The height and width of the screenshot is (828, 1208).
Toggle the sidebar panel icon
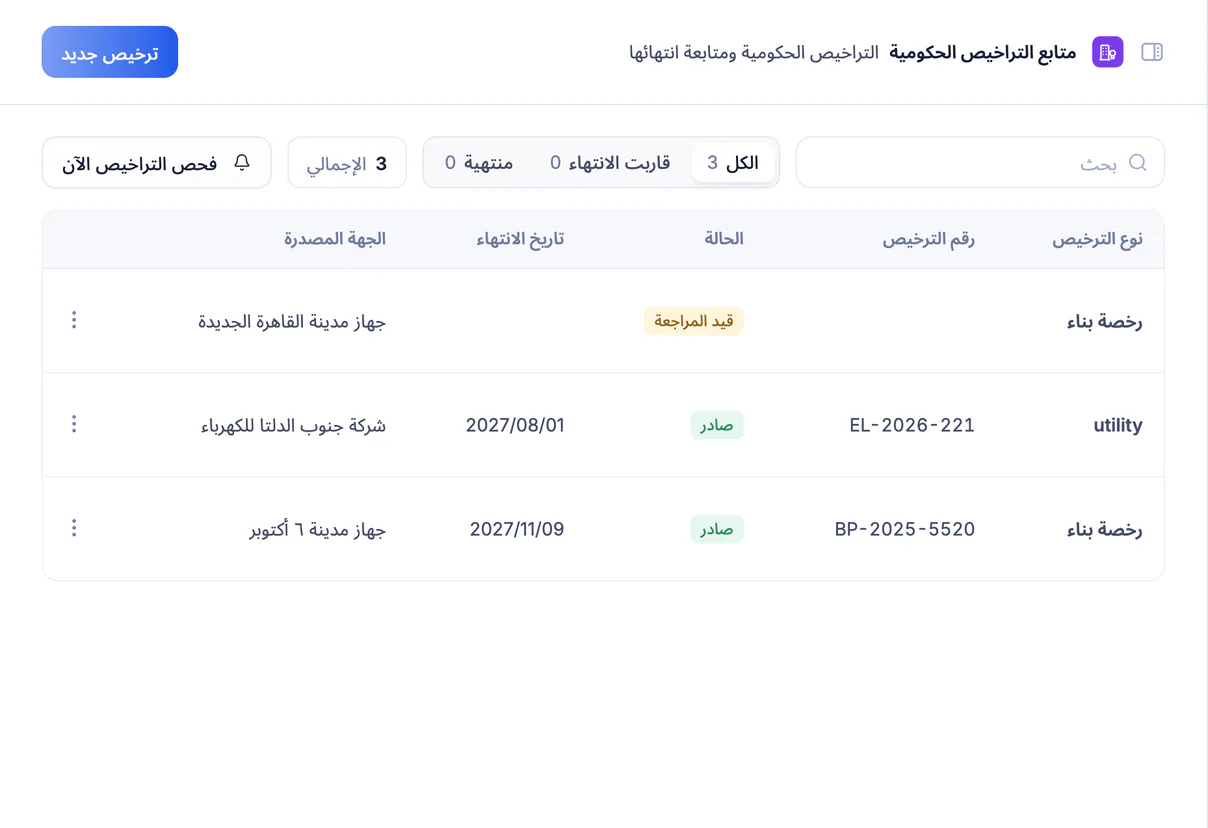click(1152, 52)
